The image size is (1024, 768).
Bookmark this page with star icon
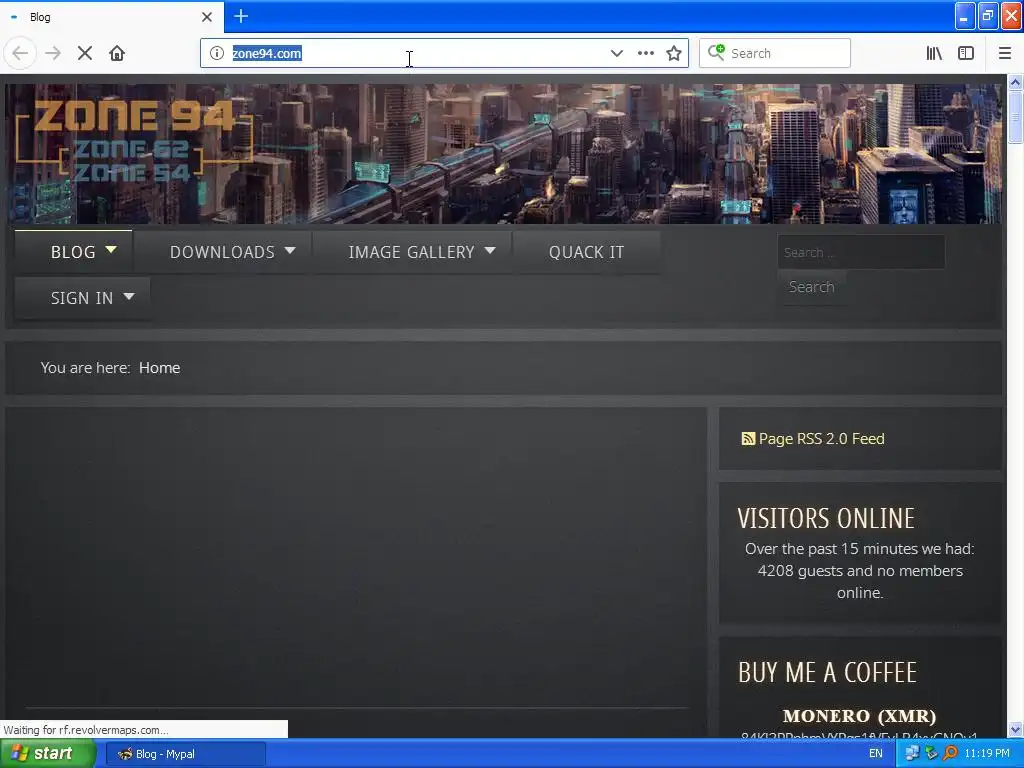tap(674, 53)
